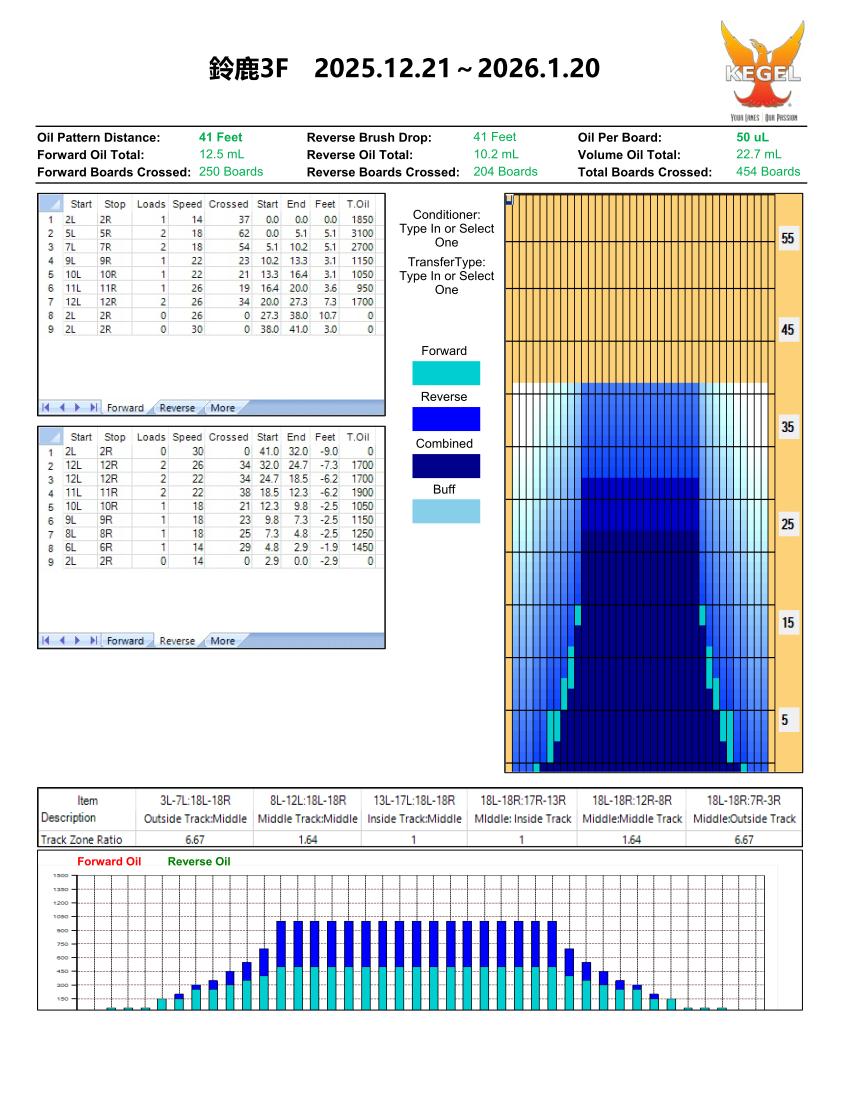The height and width of the screenshot is (1101, 851).
Task: Open the More tab in the lower table
Action: pos(222,641)
